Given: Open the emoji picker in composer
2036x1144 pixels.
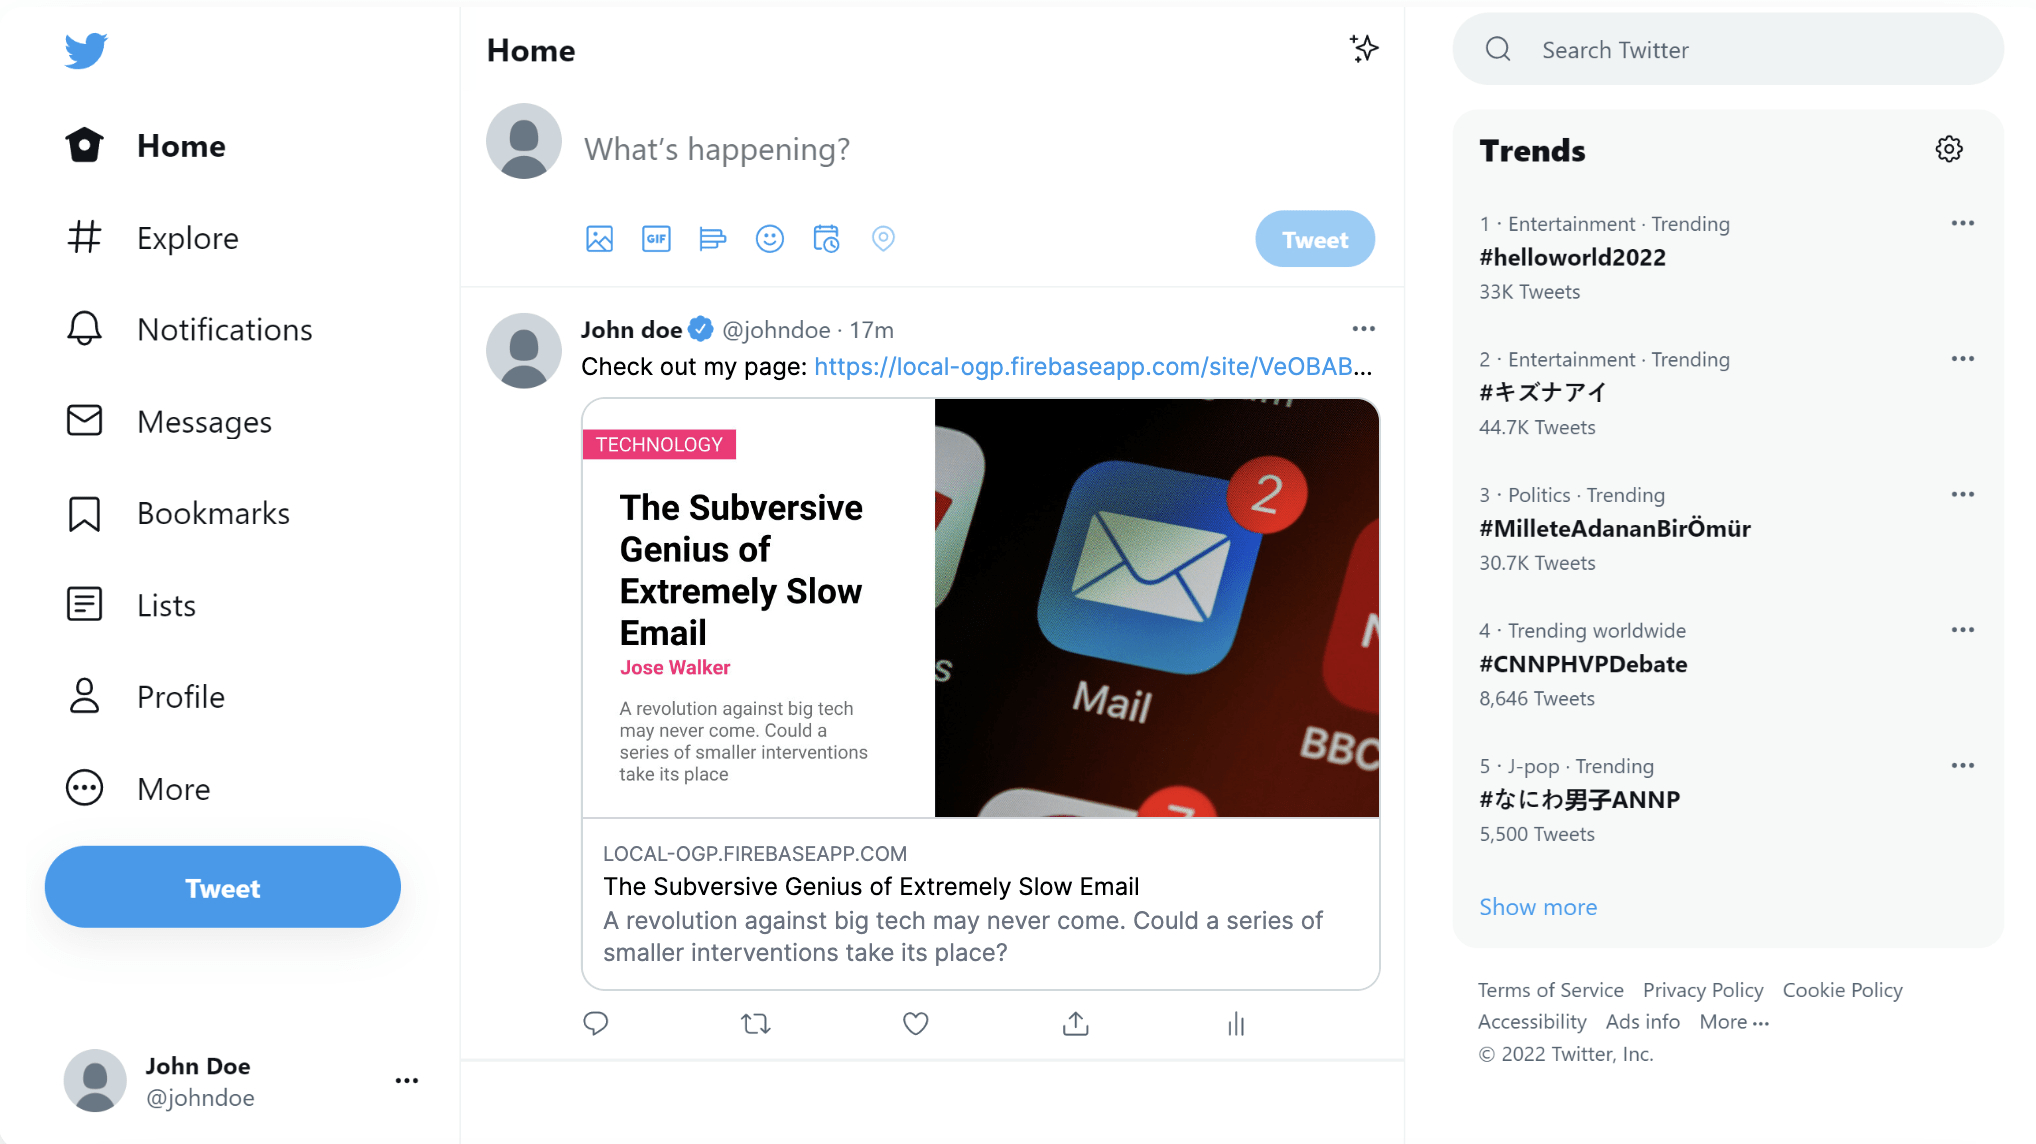Looking at the screenshot, I should [769, 239].
